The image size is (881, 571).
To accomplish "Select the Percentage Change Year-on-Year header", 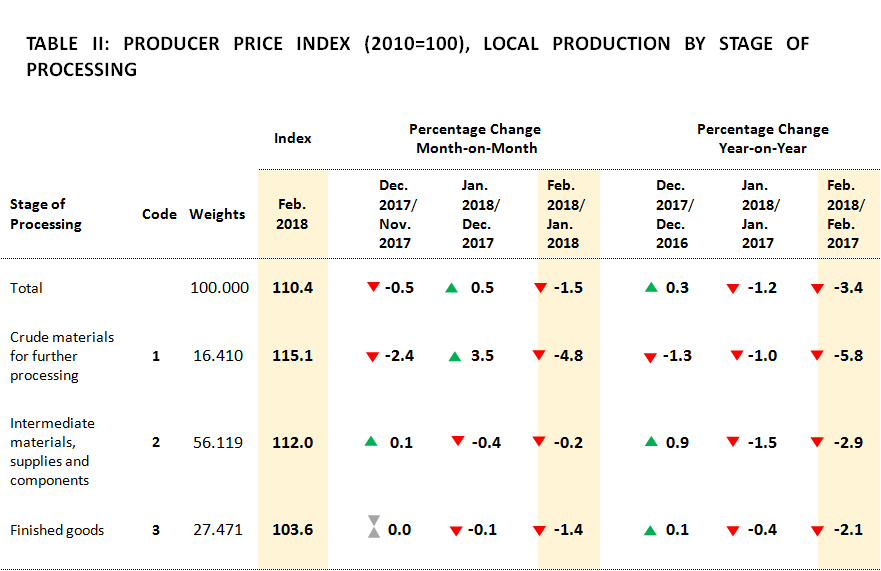I will (x=762, y=139).
